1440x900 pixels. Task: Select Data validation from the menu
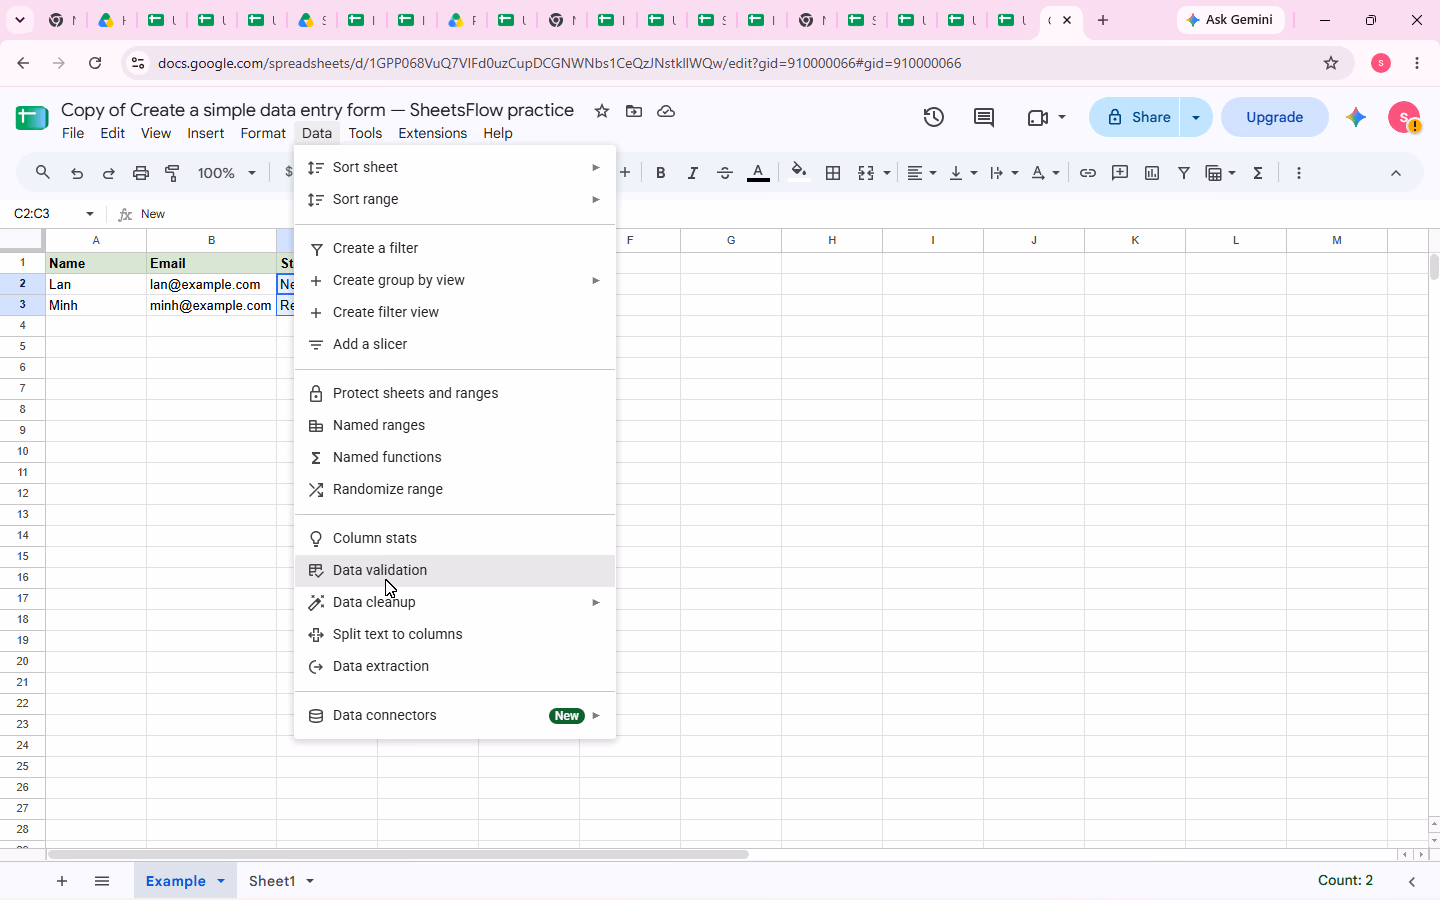(455, 570)
